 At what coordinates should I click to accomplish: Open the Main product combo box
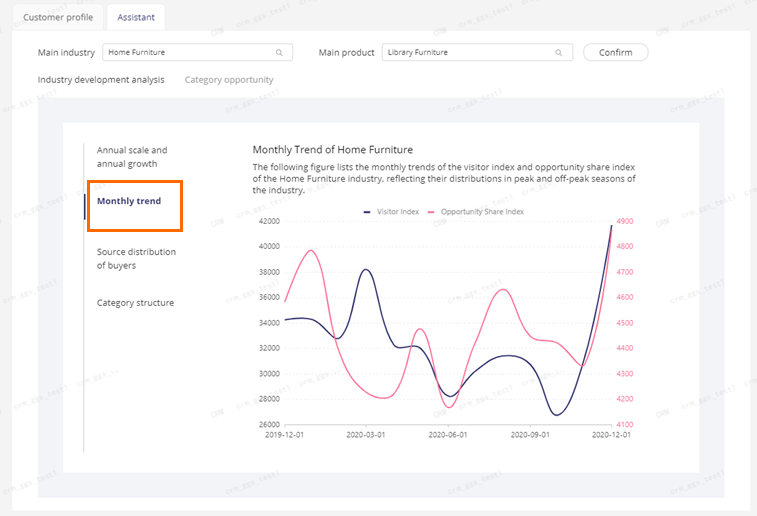470,52
